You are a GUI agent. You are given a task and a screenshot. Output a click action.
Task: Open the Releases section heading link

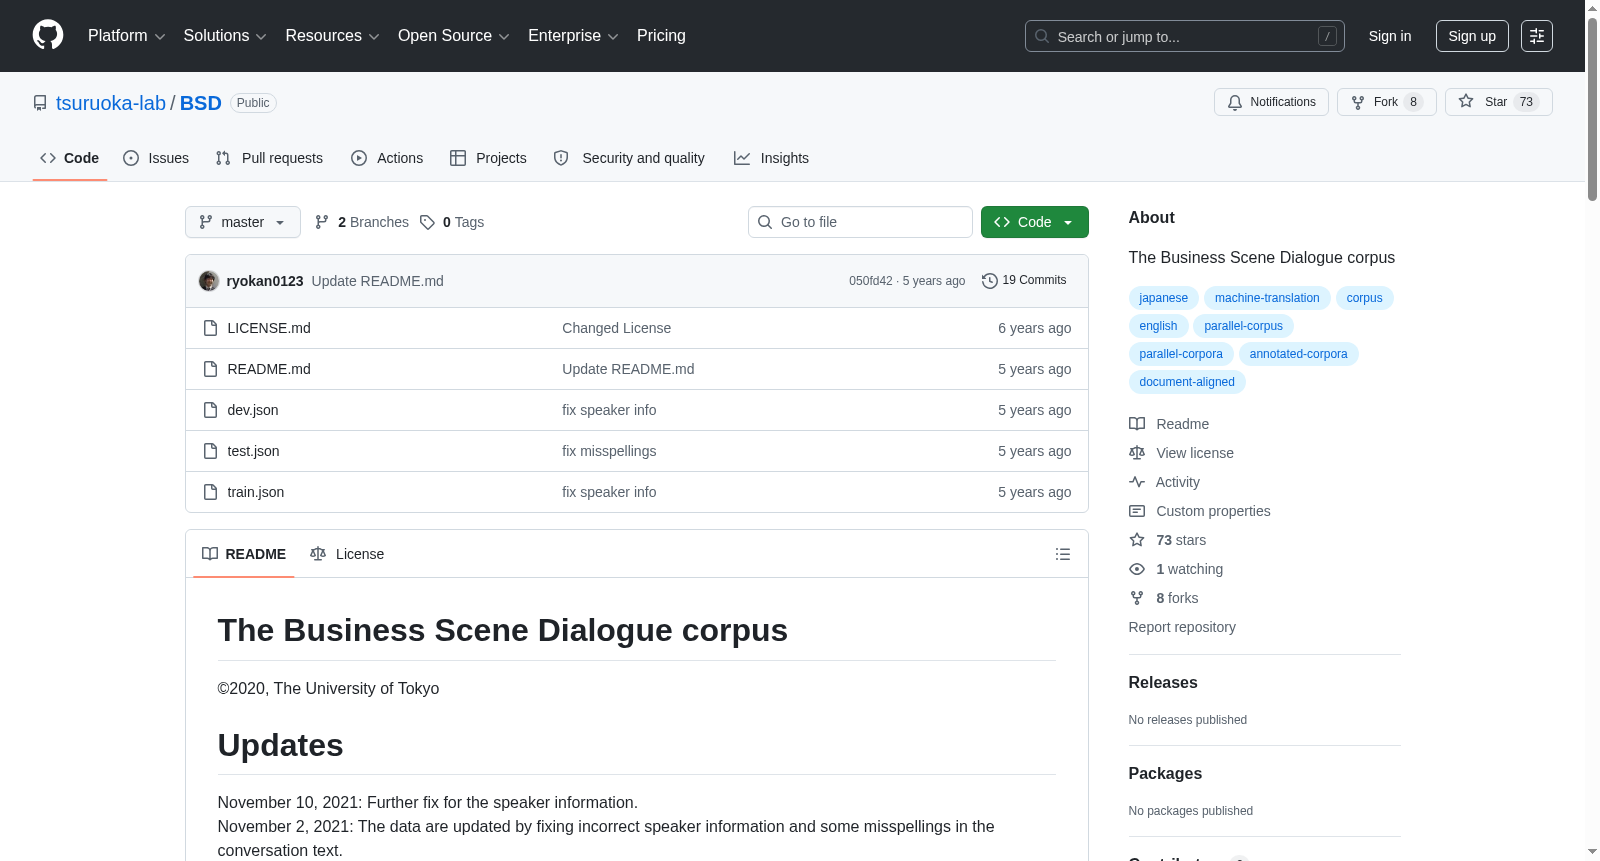(1163, 682)
